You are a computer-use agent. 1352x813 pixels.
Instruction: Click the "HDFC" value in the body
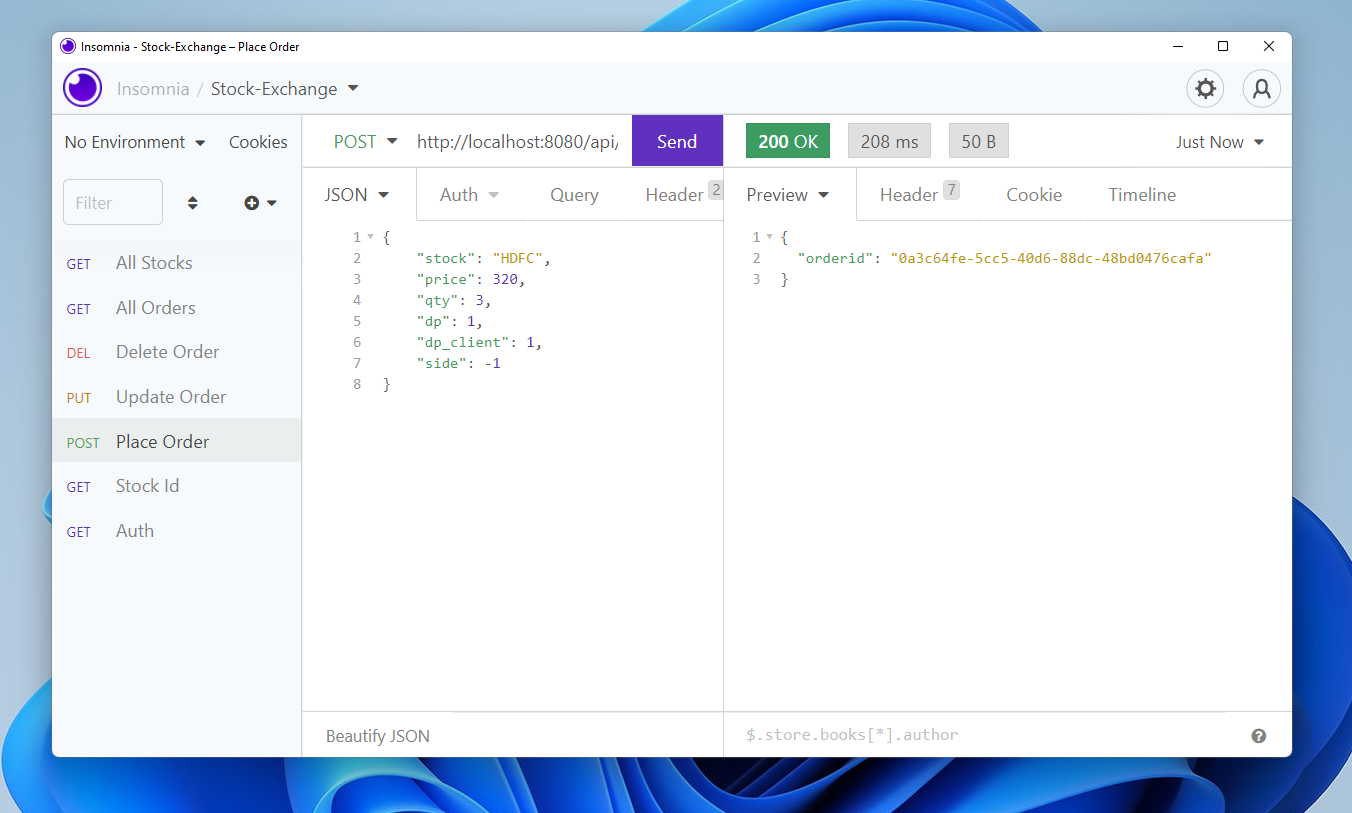coord(517,258)
